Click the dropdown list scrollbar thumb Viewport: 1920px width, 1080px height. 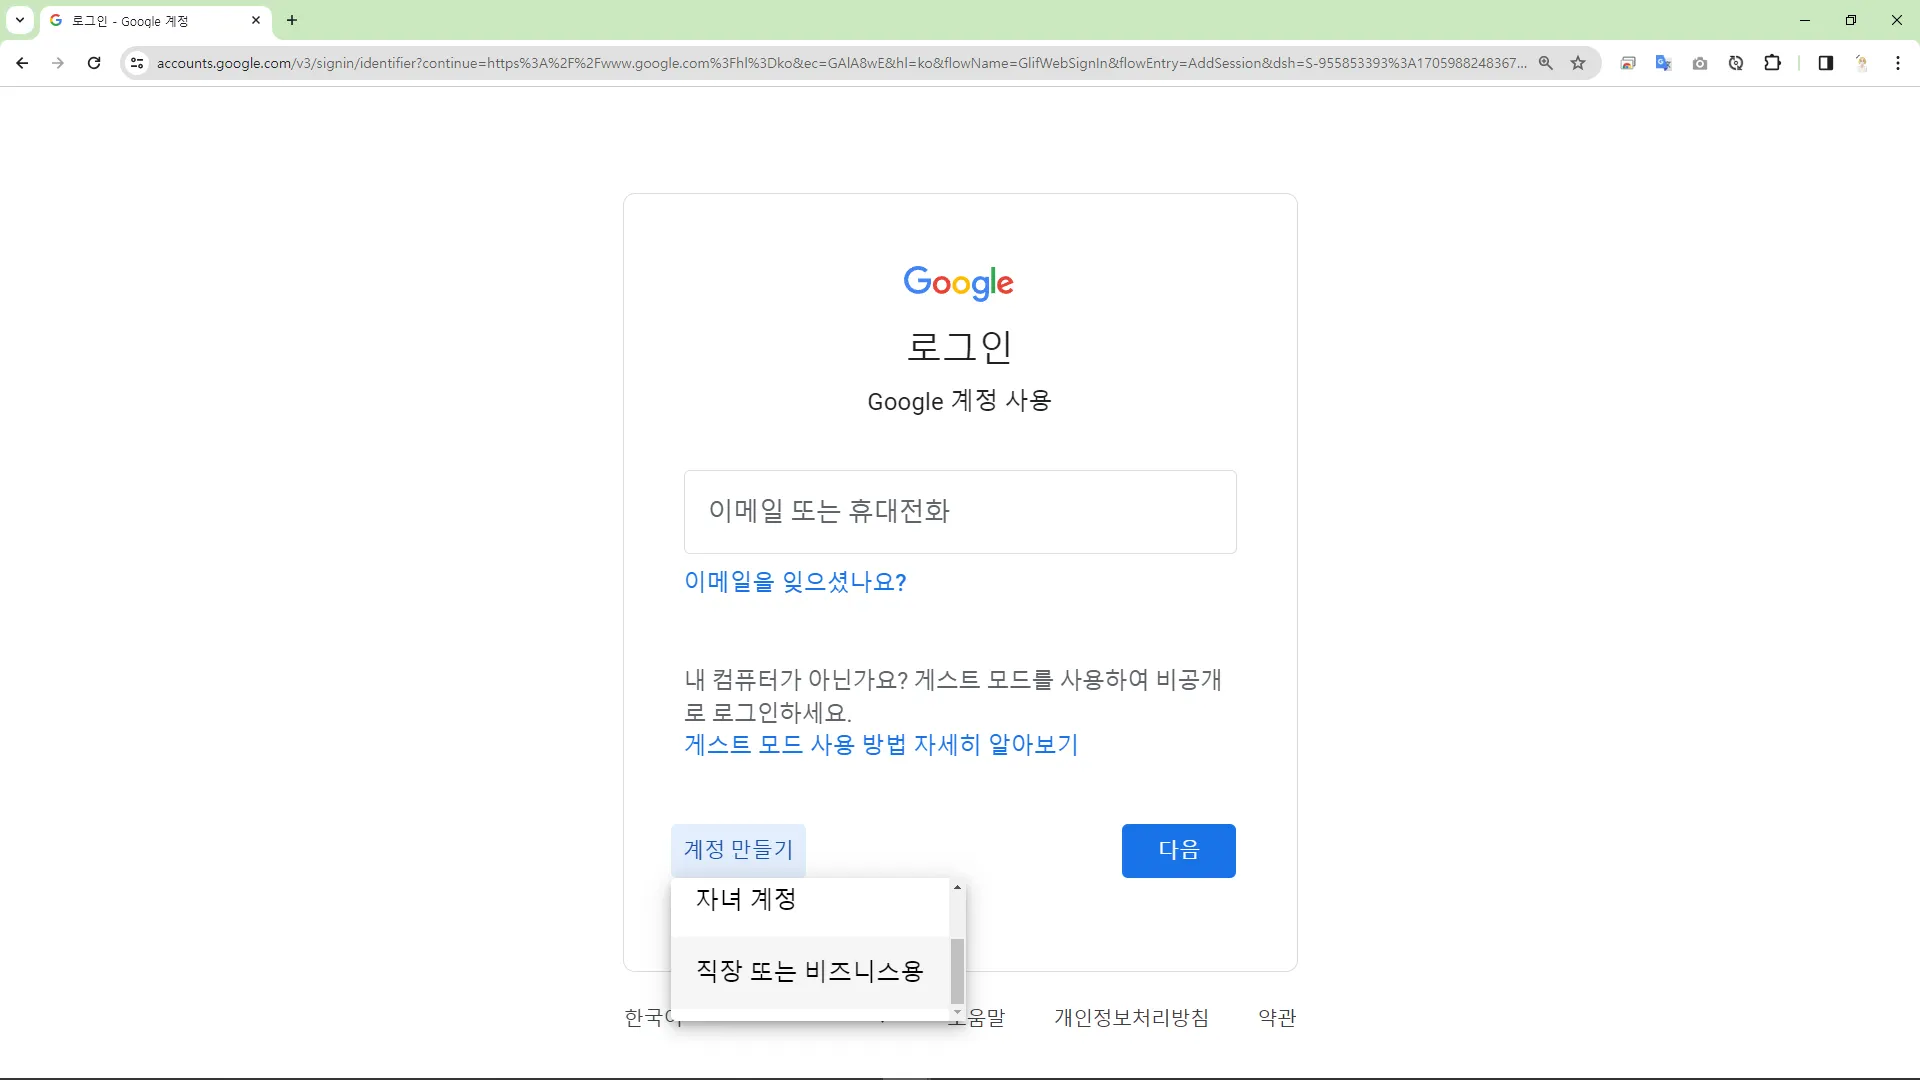point(957,971)
